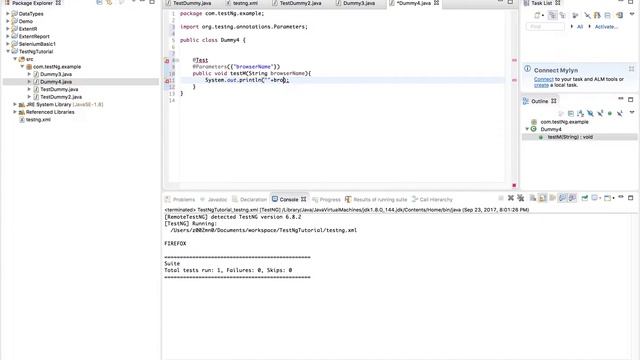
Task: Toggle Focus on Workweek icon in Task List
Action: pyautogui.click(x=575, y=16)
